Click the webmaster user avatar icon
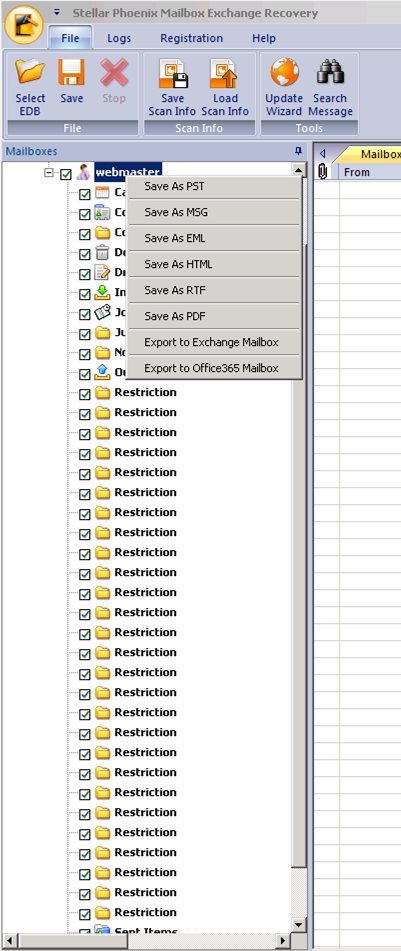 [x=84, y=173]
